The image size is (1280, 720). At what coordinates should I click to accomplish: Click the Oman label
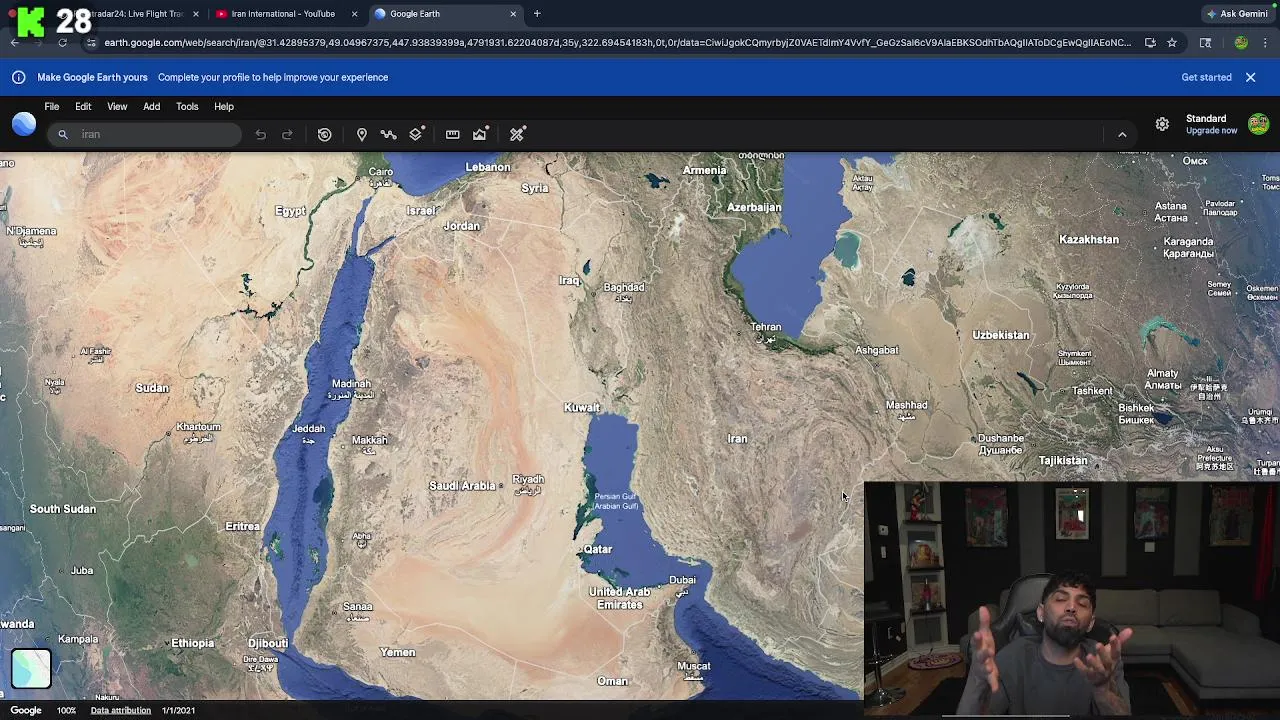tap(612, 681)
